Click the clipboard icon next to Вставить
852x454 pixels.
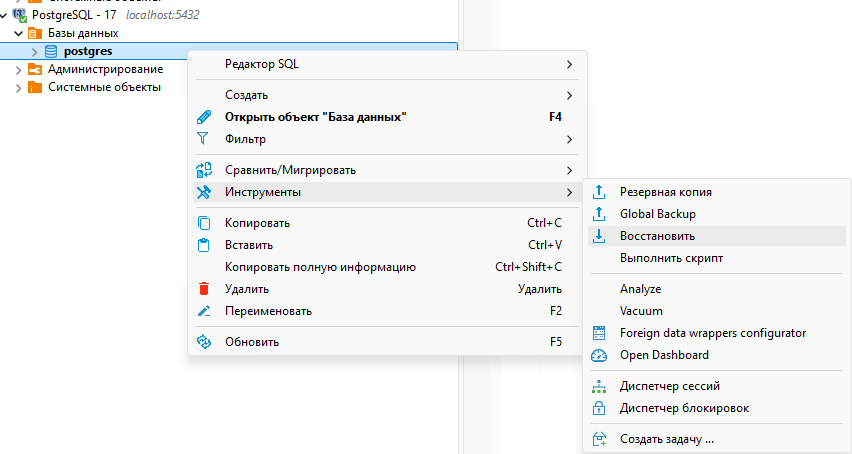204,245
